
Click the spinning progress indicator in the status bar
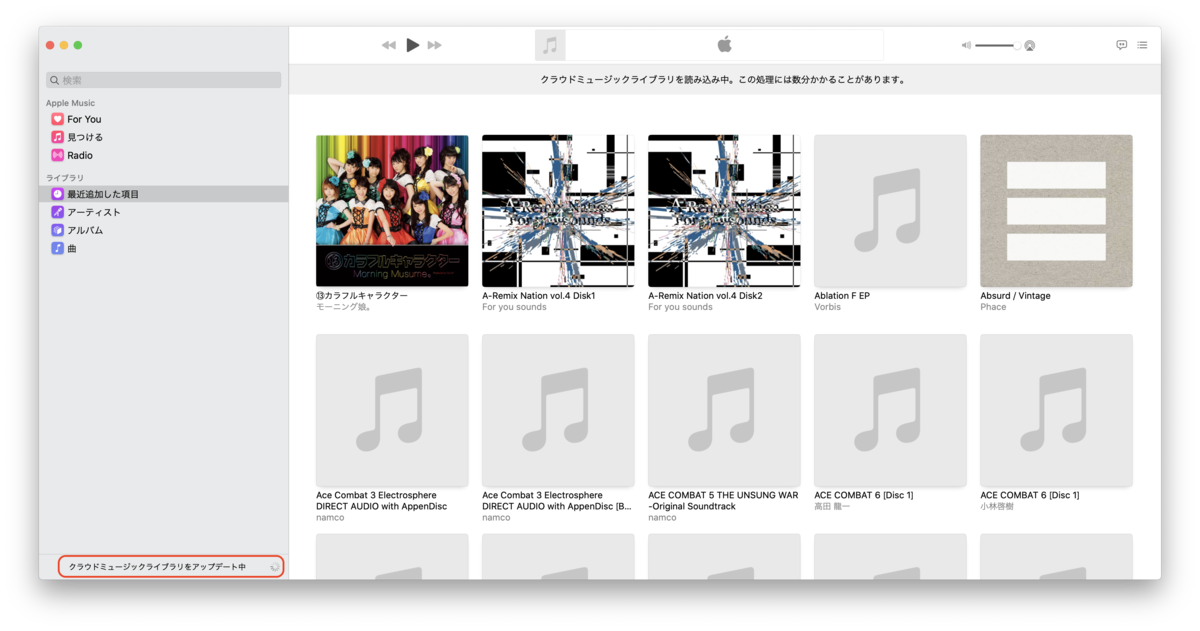click(274, 567)
